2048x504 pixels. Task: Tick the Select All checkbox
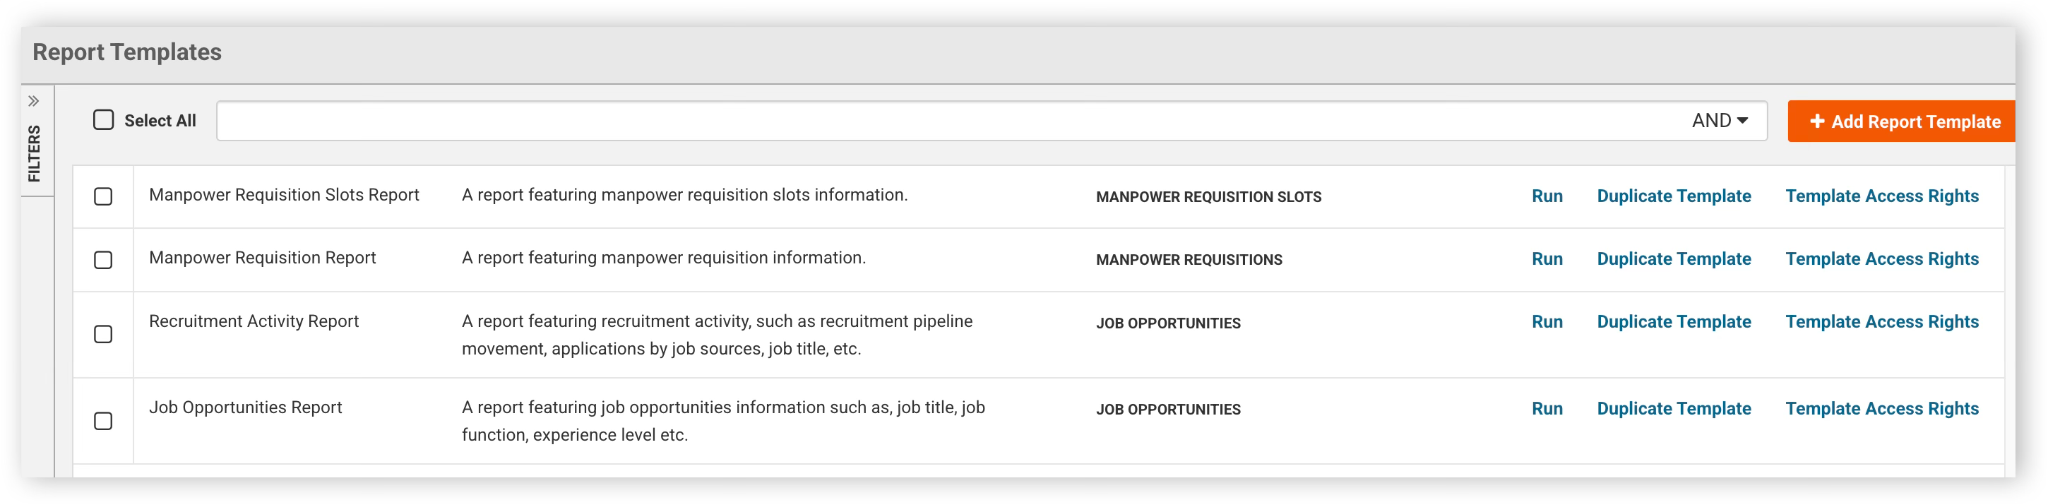coord(104,120)
